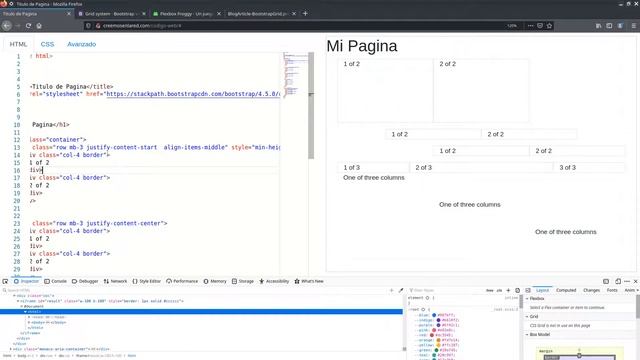Switch to the Flexbox Froggy tab
The image size is (640, 360).
tap(186, 14)
